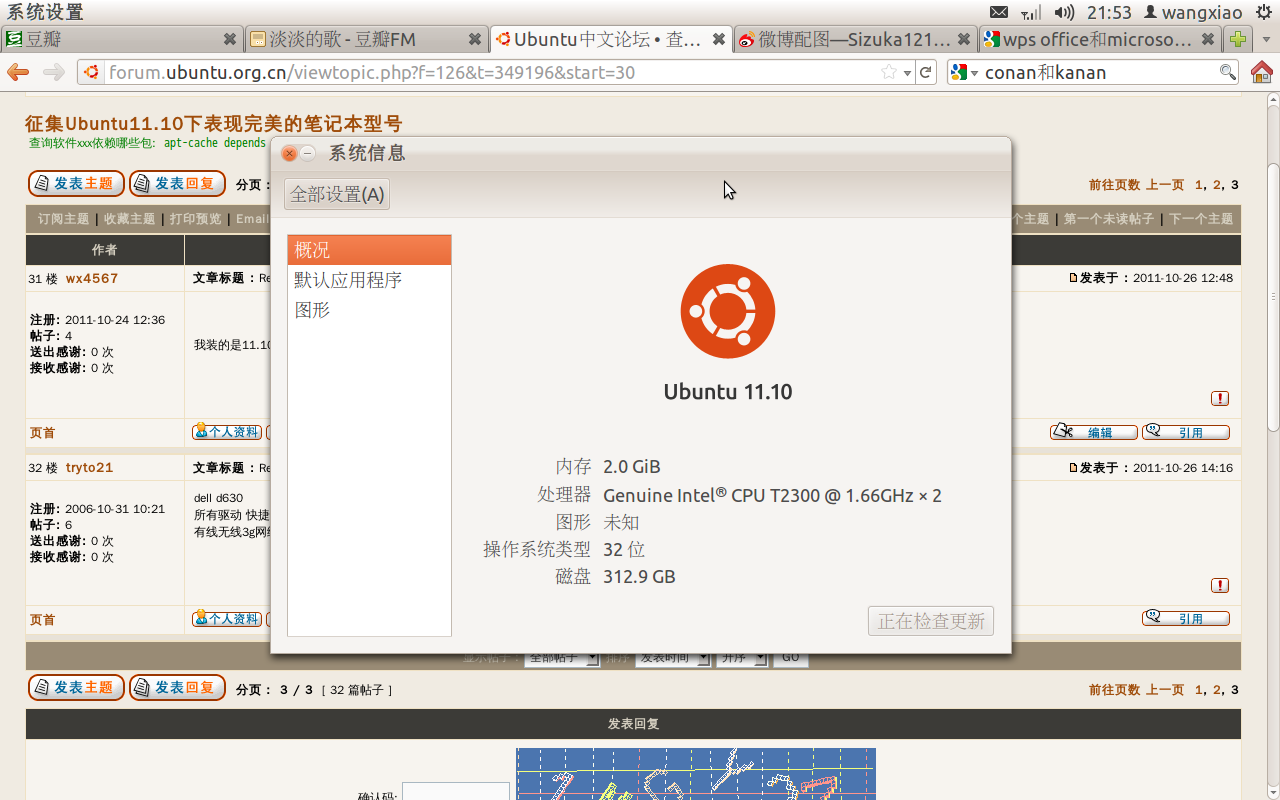This screenshot has height=800, width=1280.
Task: Click the browser forward arrow
Action: [54, 72]
